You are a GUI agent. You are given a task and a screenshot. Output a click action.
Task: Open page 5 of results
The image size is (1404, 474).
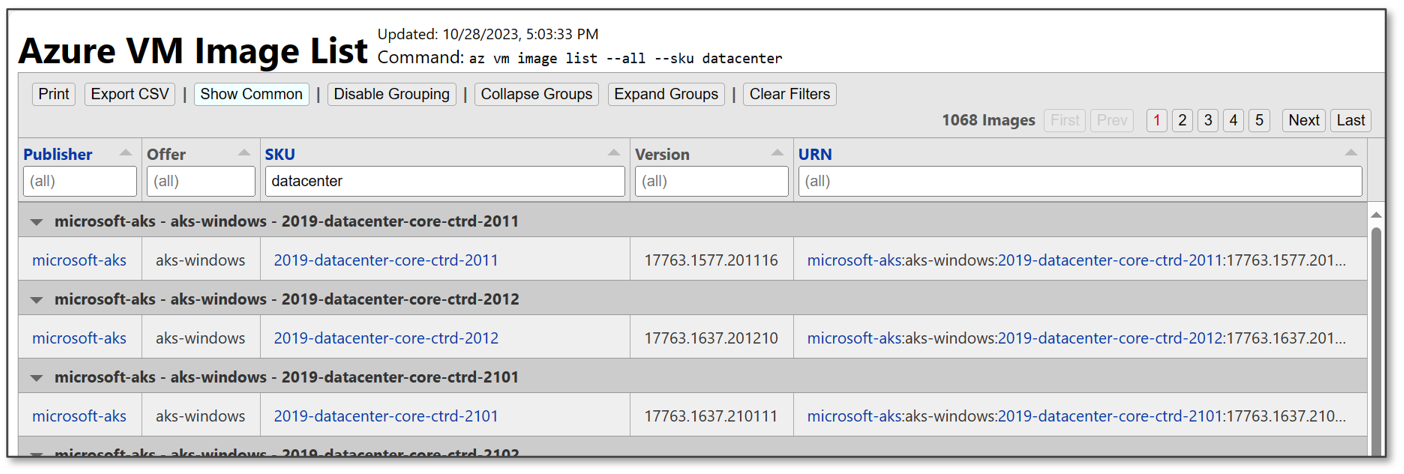(x=1259, y=120)
